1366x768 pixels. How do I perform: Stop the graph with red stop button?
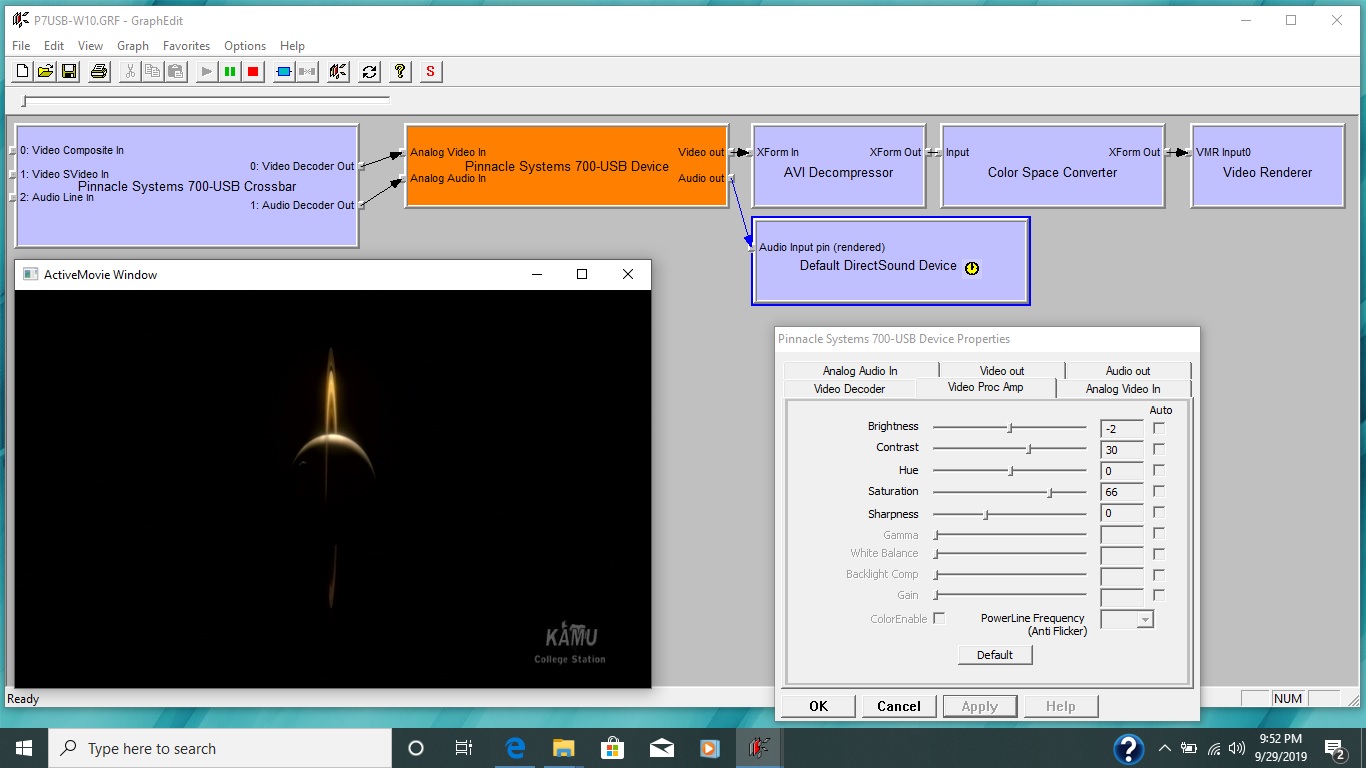point(253,71)
